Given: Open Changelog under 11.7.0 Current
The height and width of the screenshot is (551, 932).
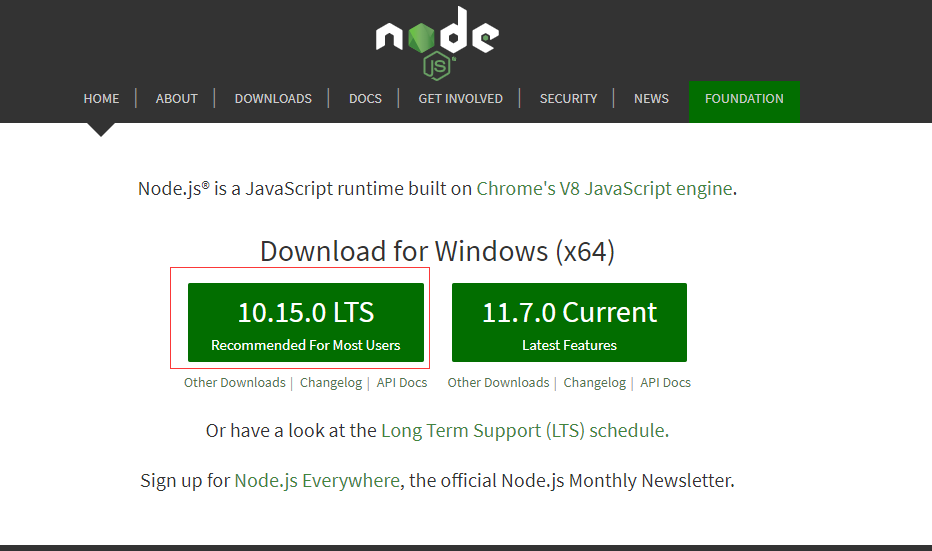Looking at the screenshot, I should [x=595, y=383].
